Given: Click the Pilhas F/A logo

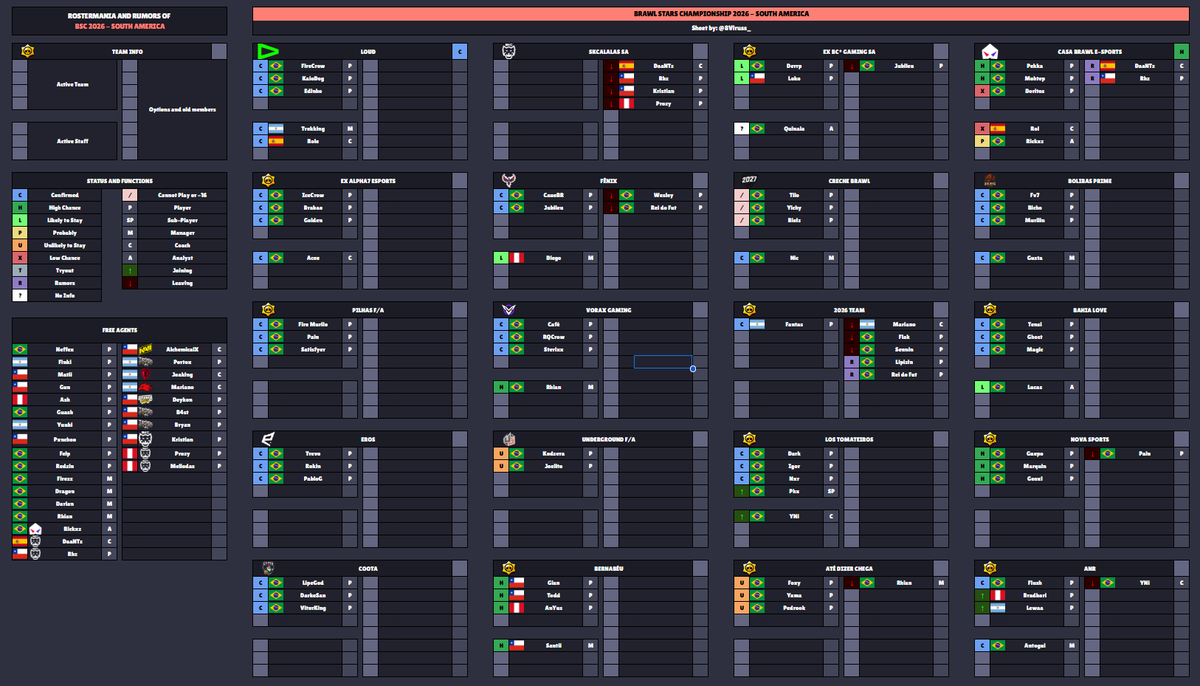Looking at the screenshot, I should (x=267, y=309).
